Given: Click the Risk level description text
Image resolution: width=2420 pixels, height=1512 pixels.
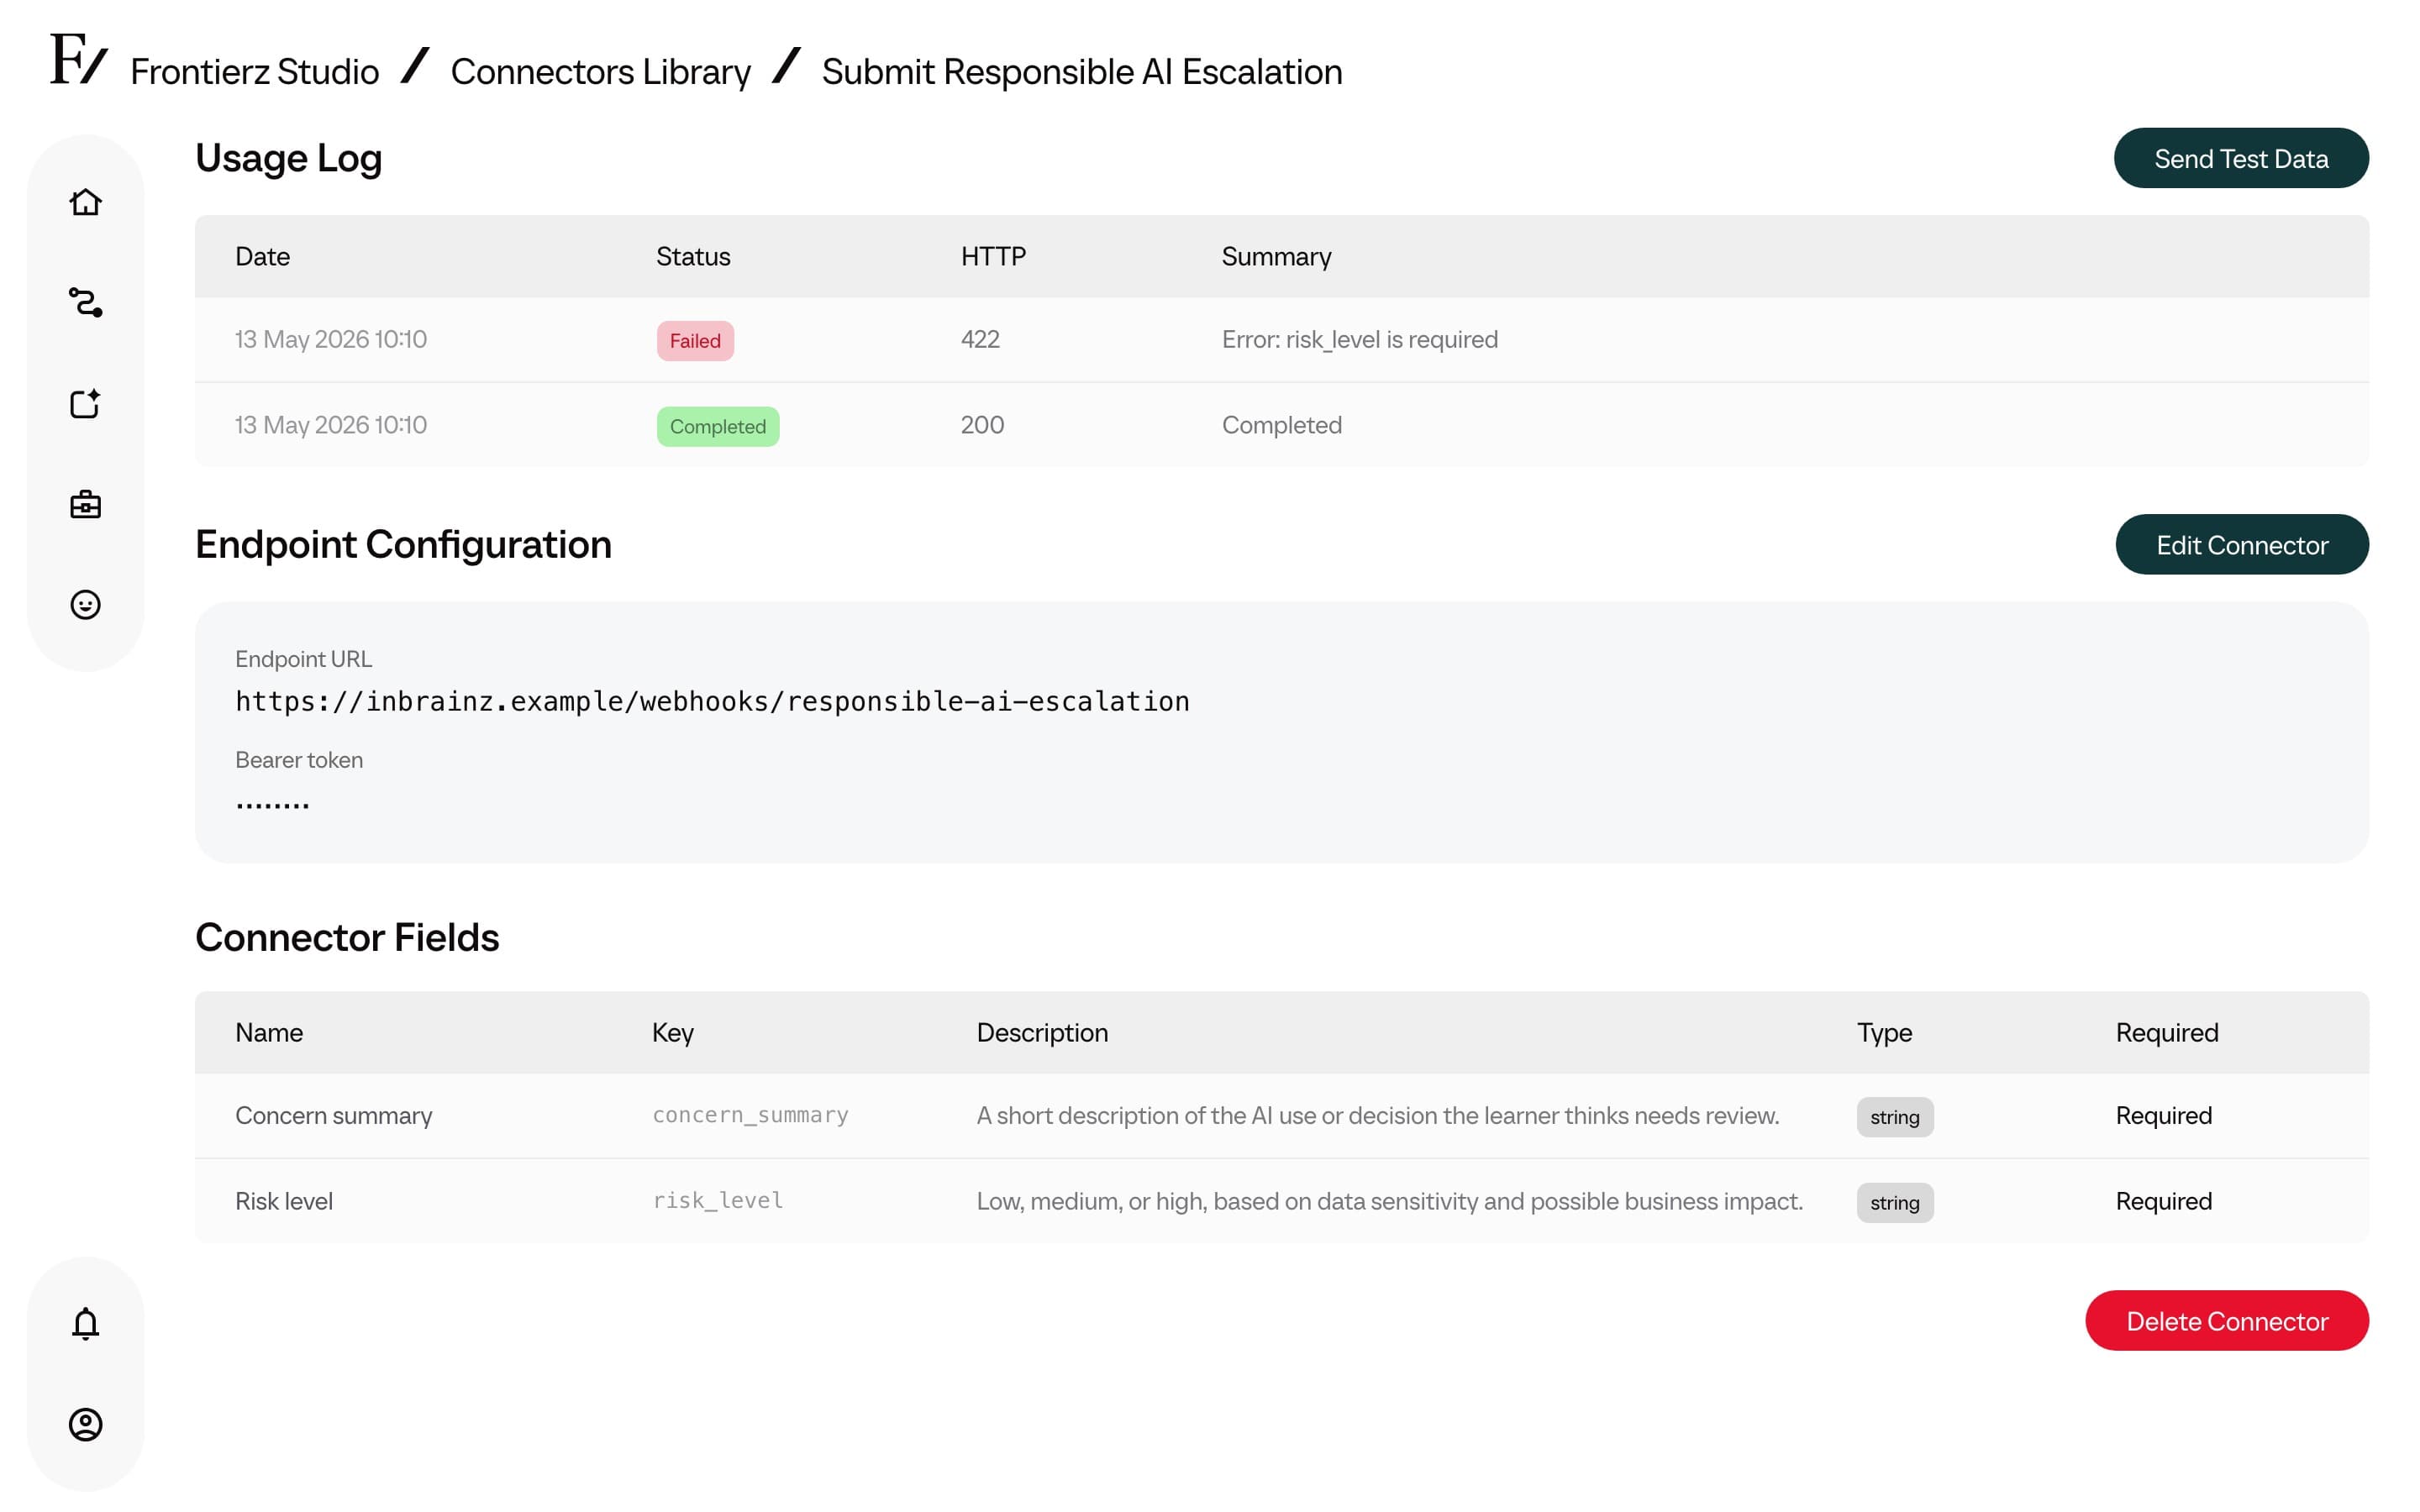Looking at the screenshot, I should (x=1389, y=1201).
